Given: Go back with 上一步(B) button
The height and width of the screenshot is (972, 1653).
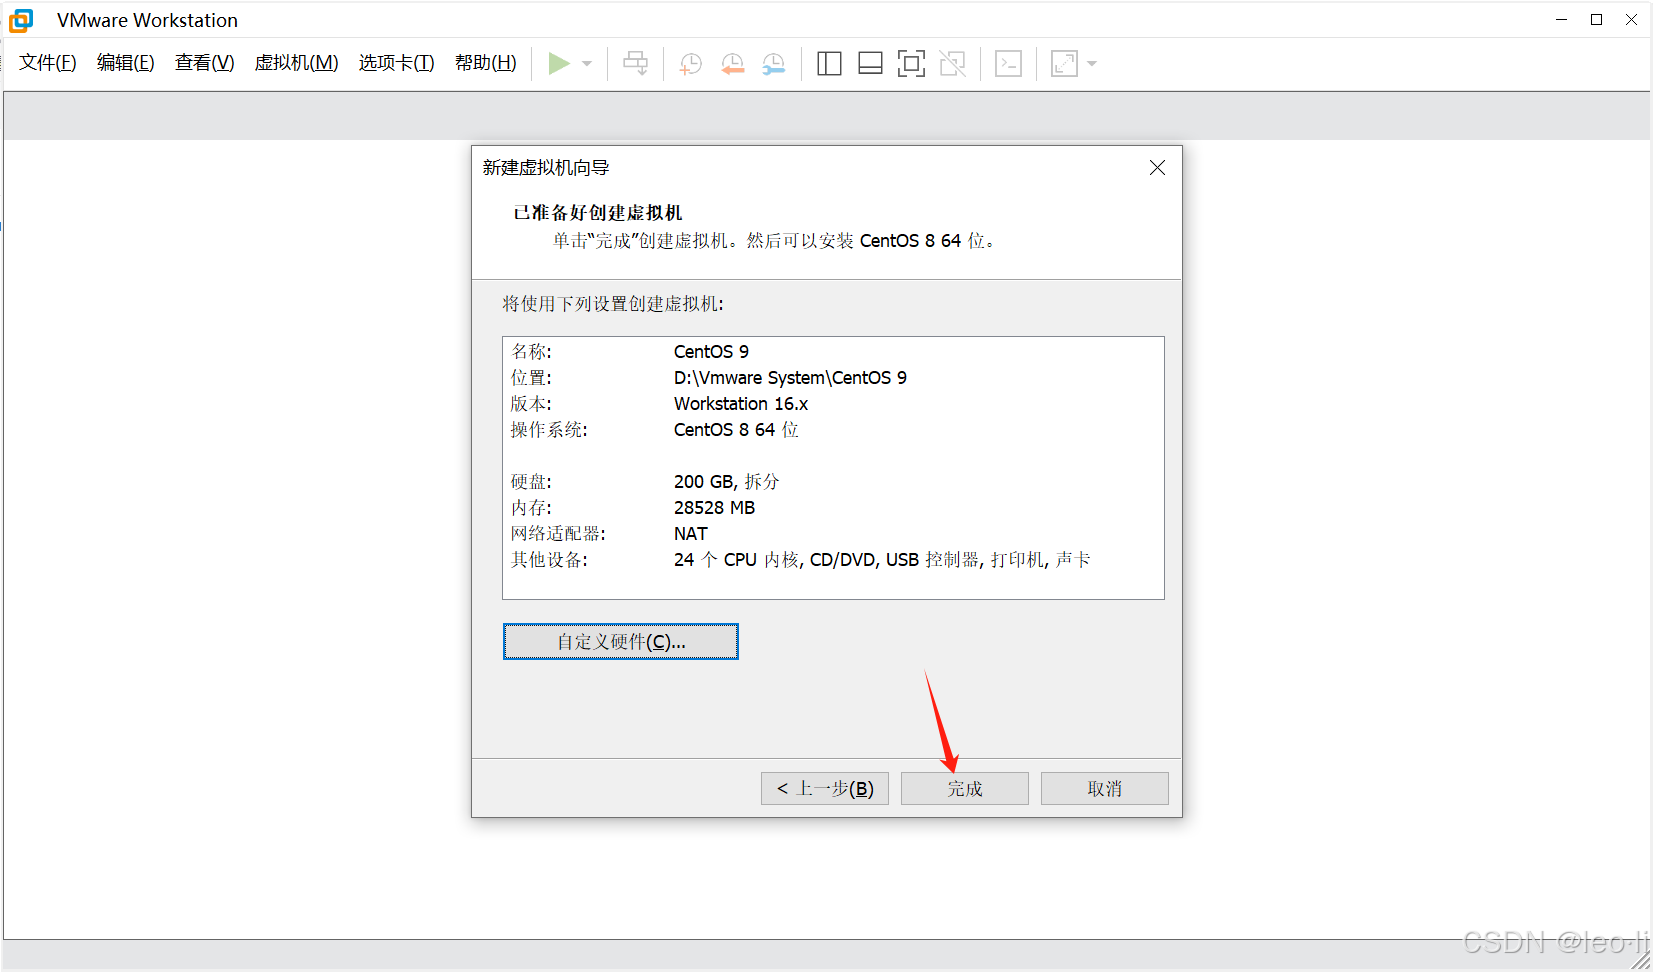Looking at the screenshot, I should click(825, 789).
